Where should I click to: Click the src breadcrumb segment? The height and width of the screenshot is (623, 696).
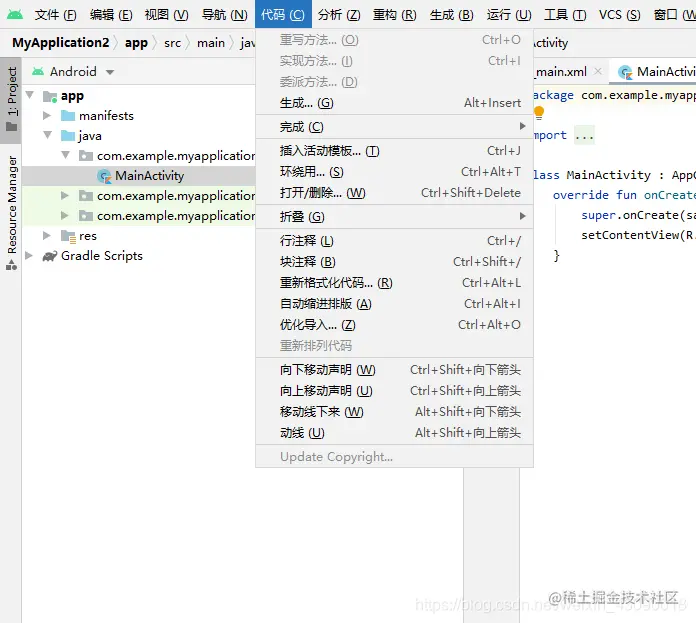[x=172, y=43]
